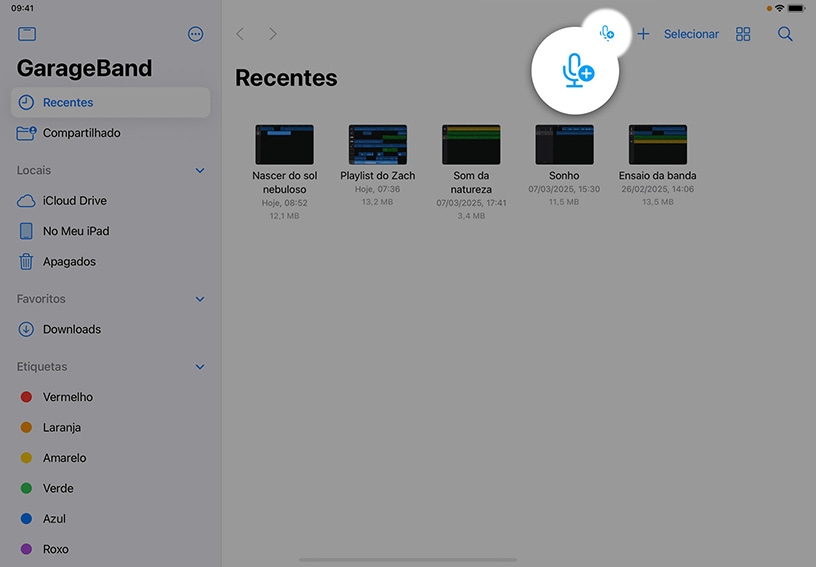The width and height of the screenshot is (816, 567).
Task: Click the 09:41 clock in status bar
Action: click(22, 8)
